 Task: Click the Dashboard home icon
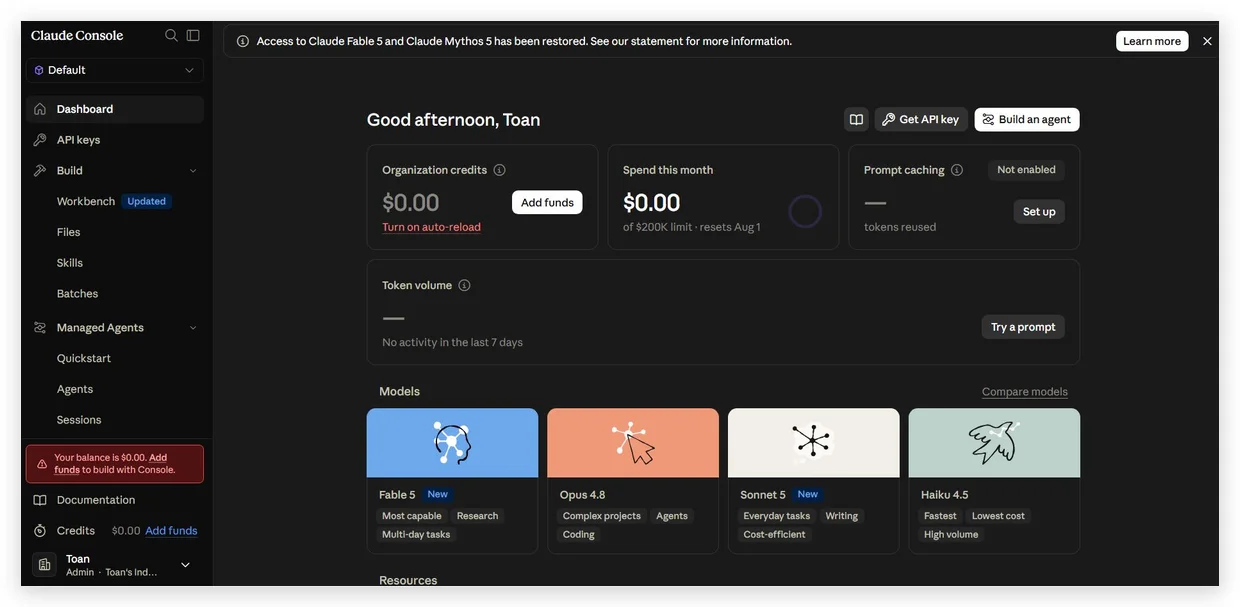coord(40,109)
